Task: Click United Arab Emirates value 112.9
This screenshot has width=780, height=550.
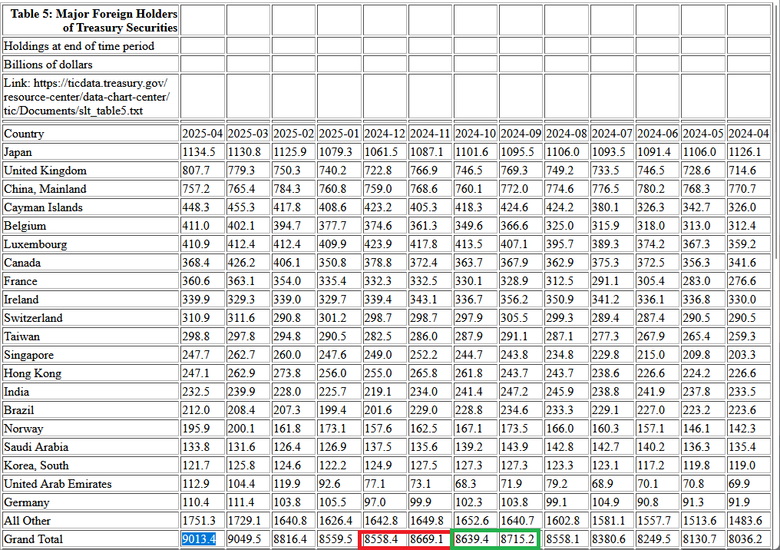Action: (196, 483)
